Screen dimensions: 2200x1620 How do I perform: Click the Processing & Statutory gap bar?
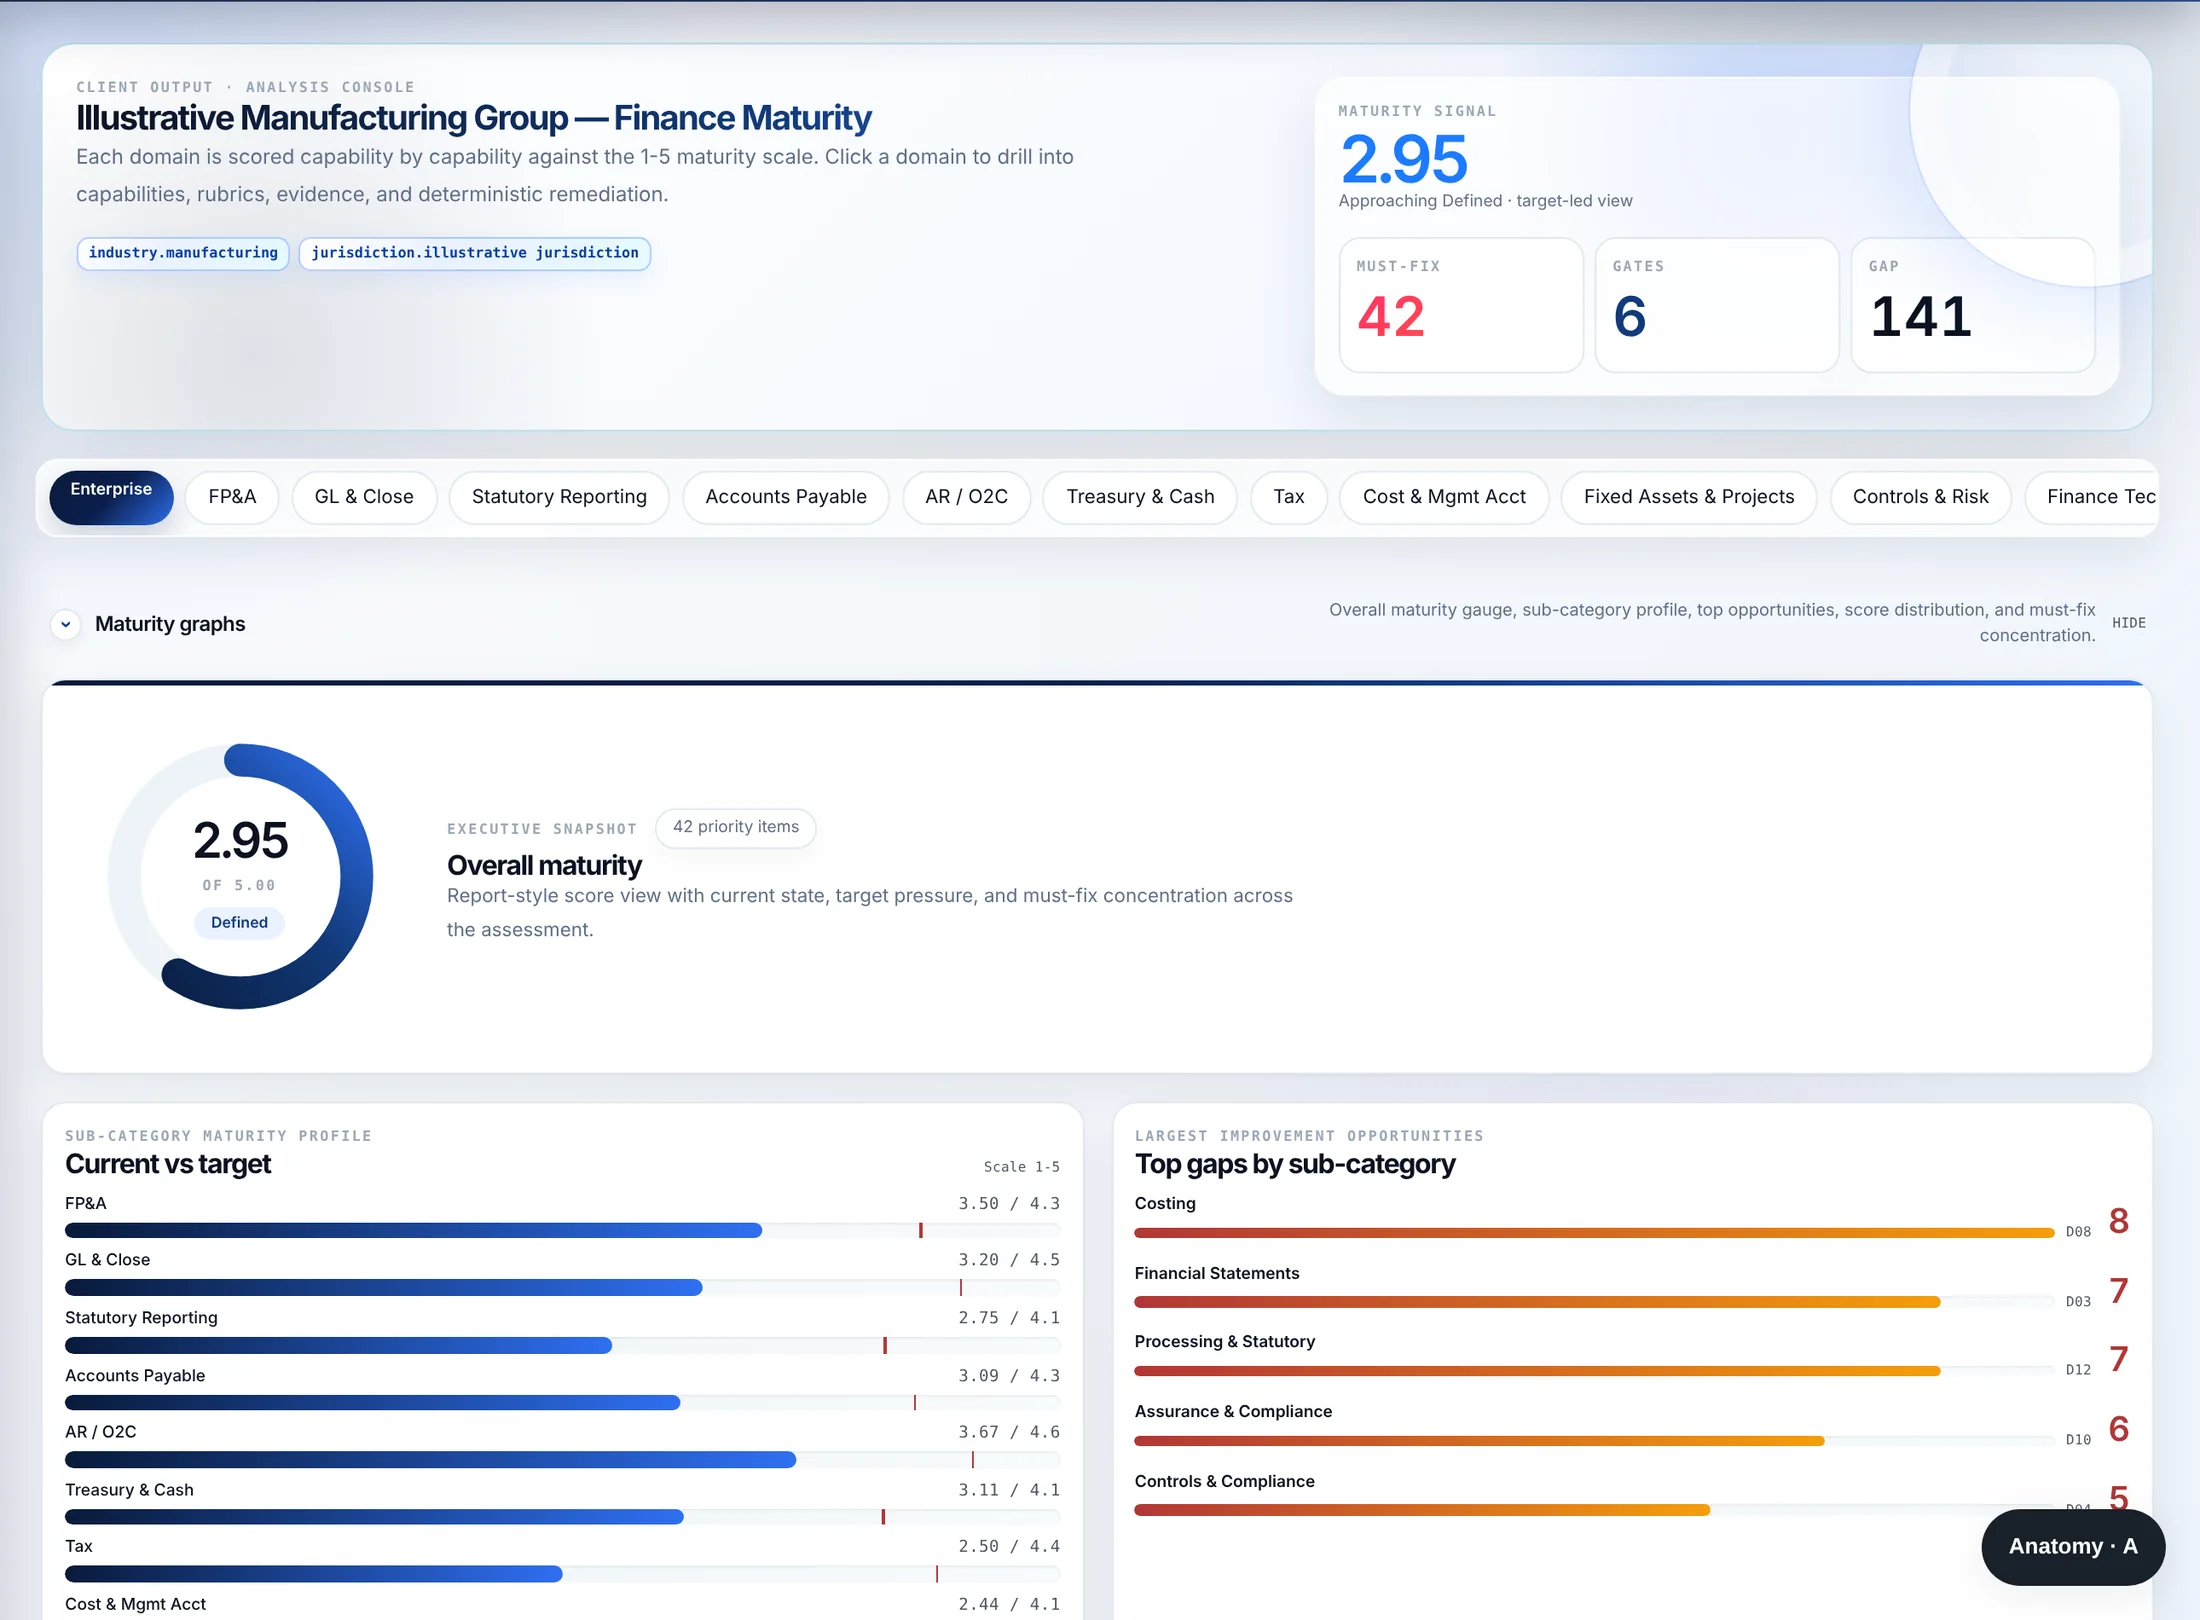point(1594,1371)
